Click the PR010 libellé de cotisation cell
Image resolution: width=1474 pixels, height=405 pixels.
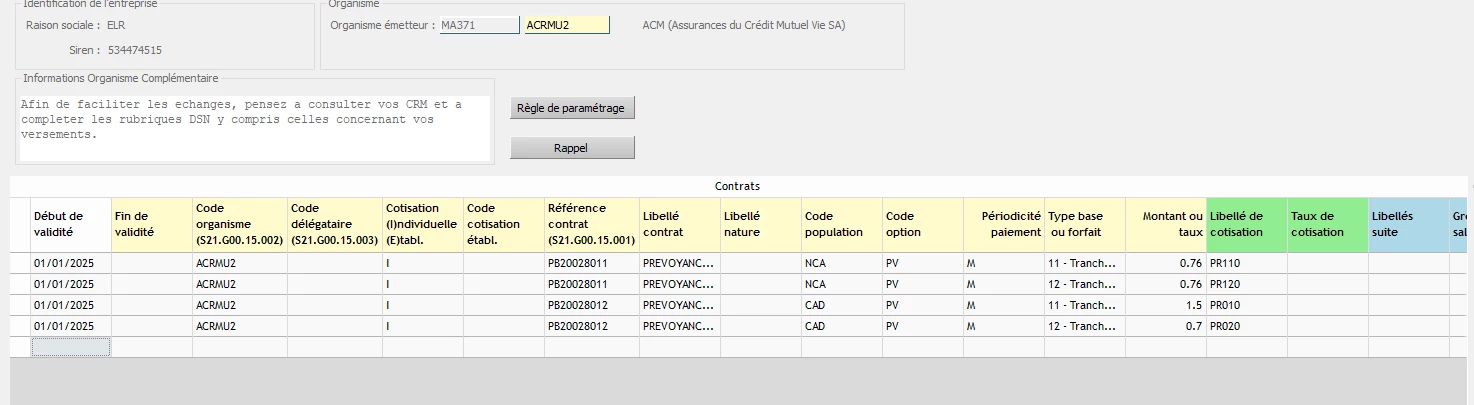coord(1246,305)
